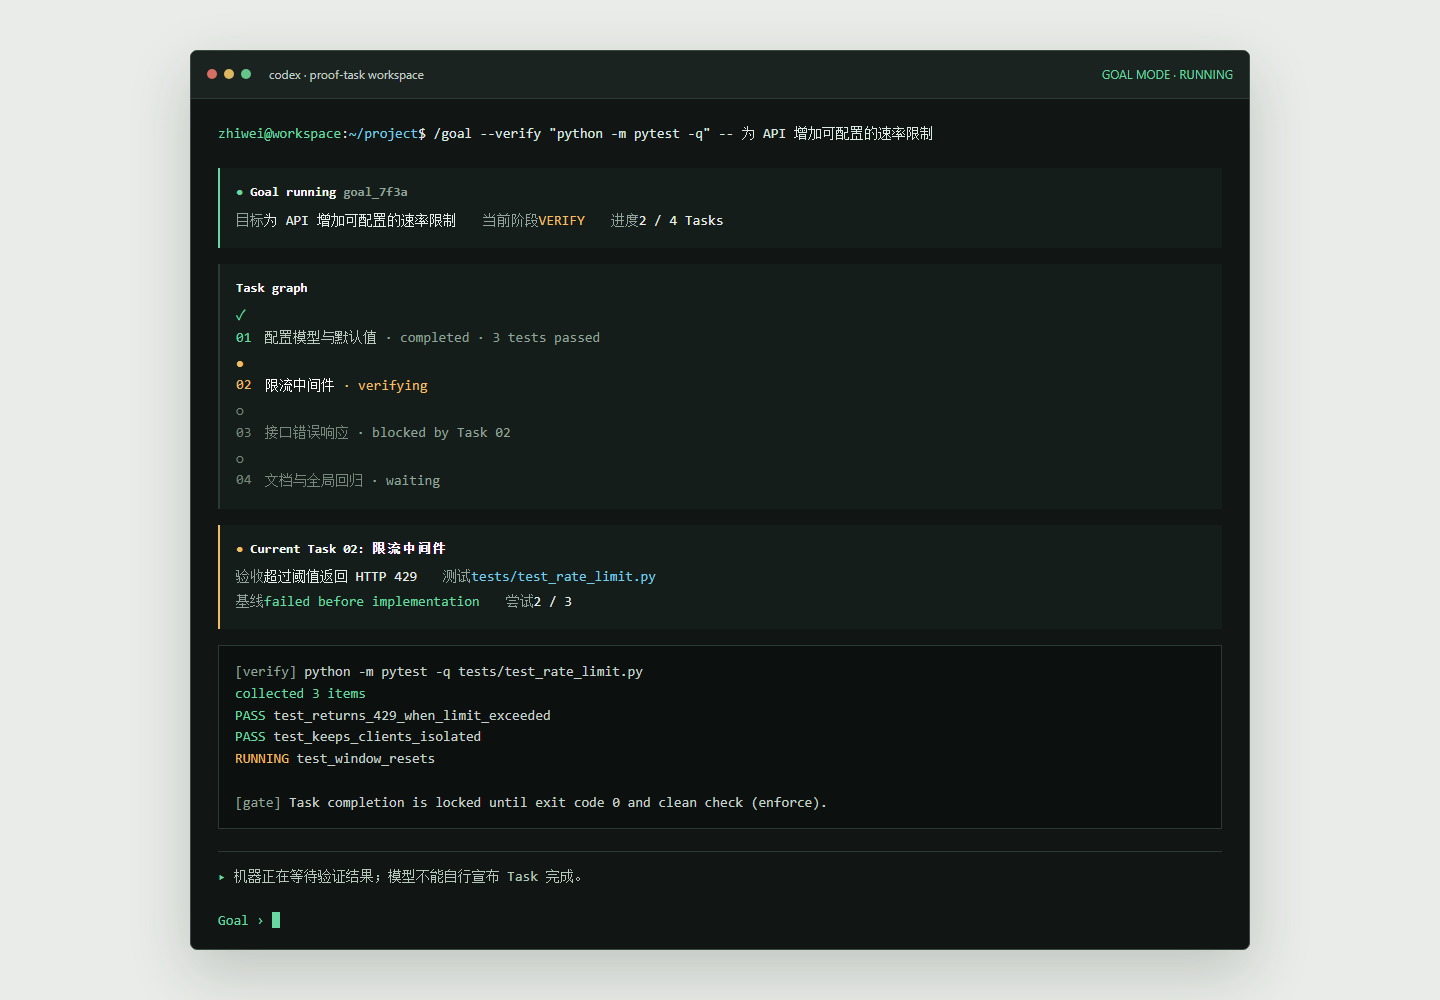Click the yellow minimize window dot

point(229,74)
